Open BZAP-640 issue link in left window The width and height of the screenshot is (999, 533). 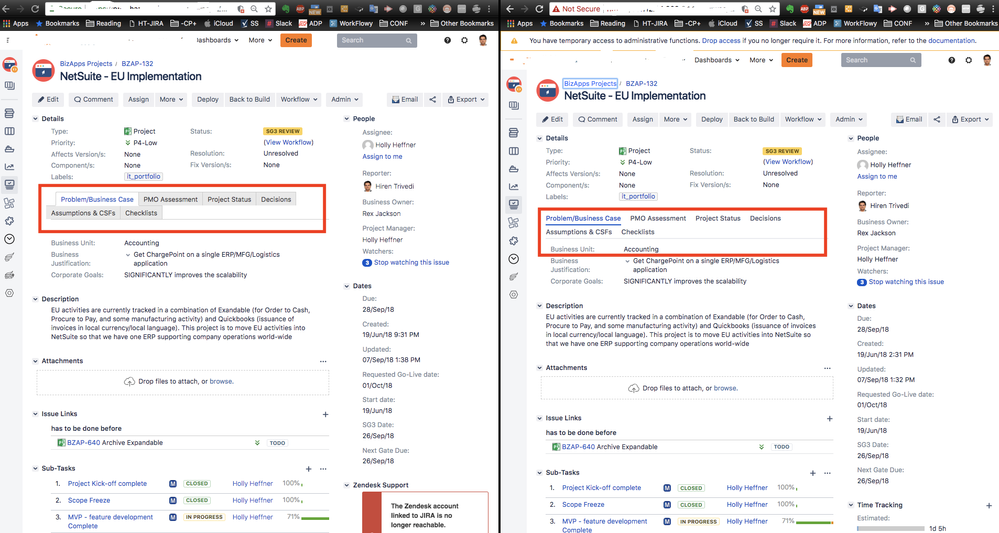click(x=83, y=443)
